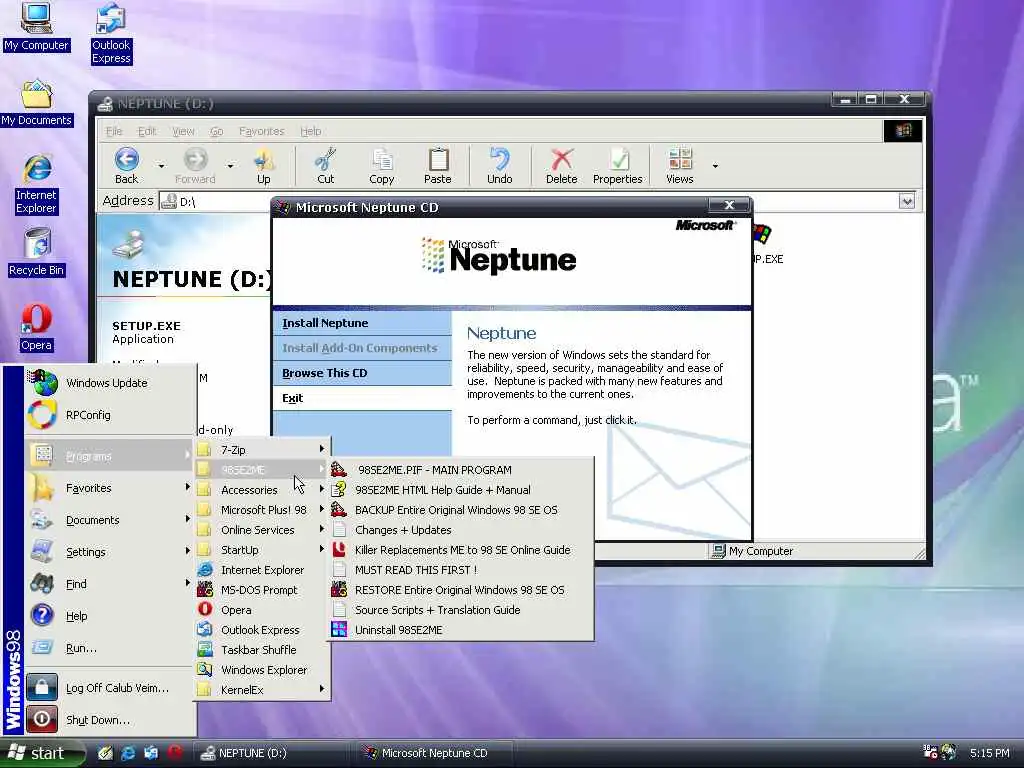Click Exit in Neptune CD dialog

[x=362, y=398]
